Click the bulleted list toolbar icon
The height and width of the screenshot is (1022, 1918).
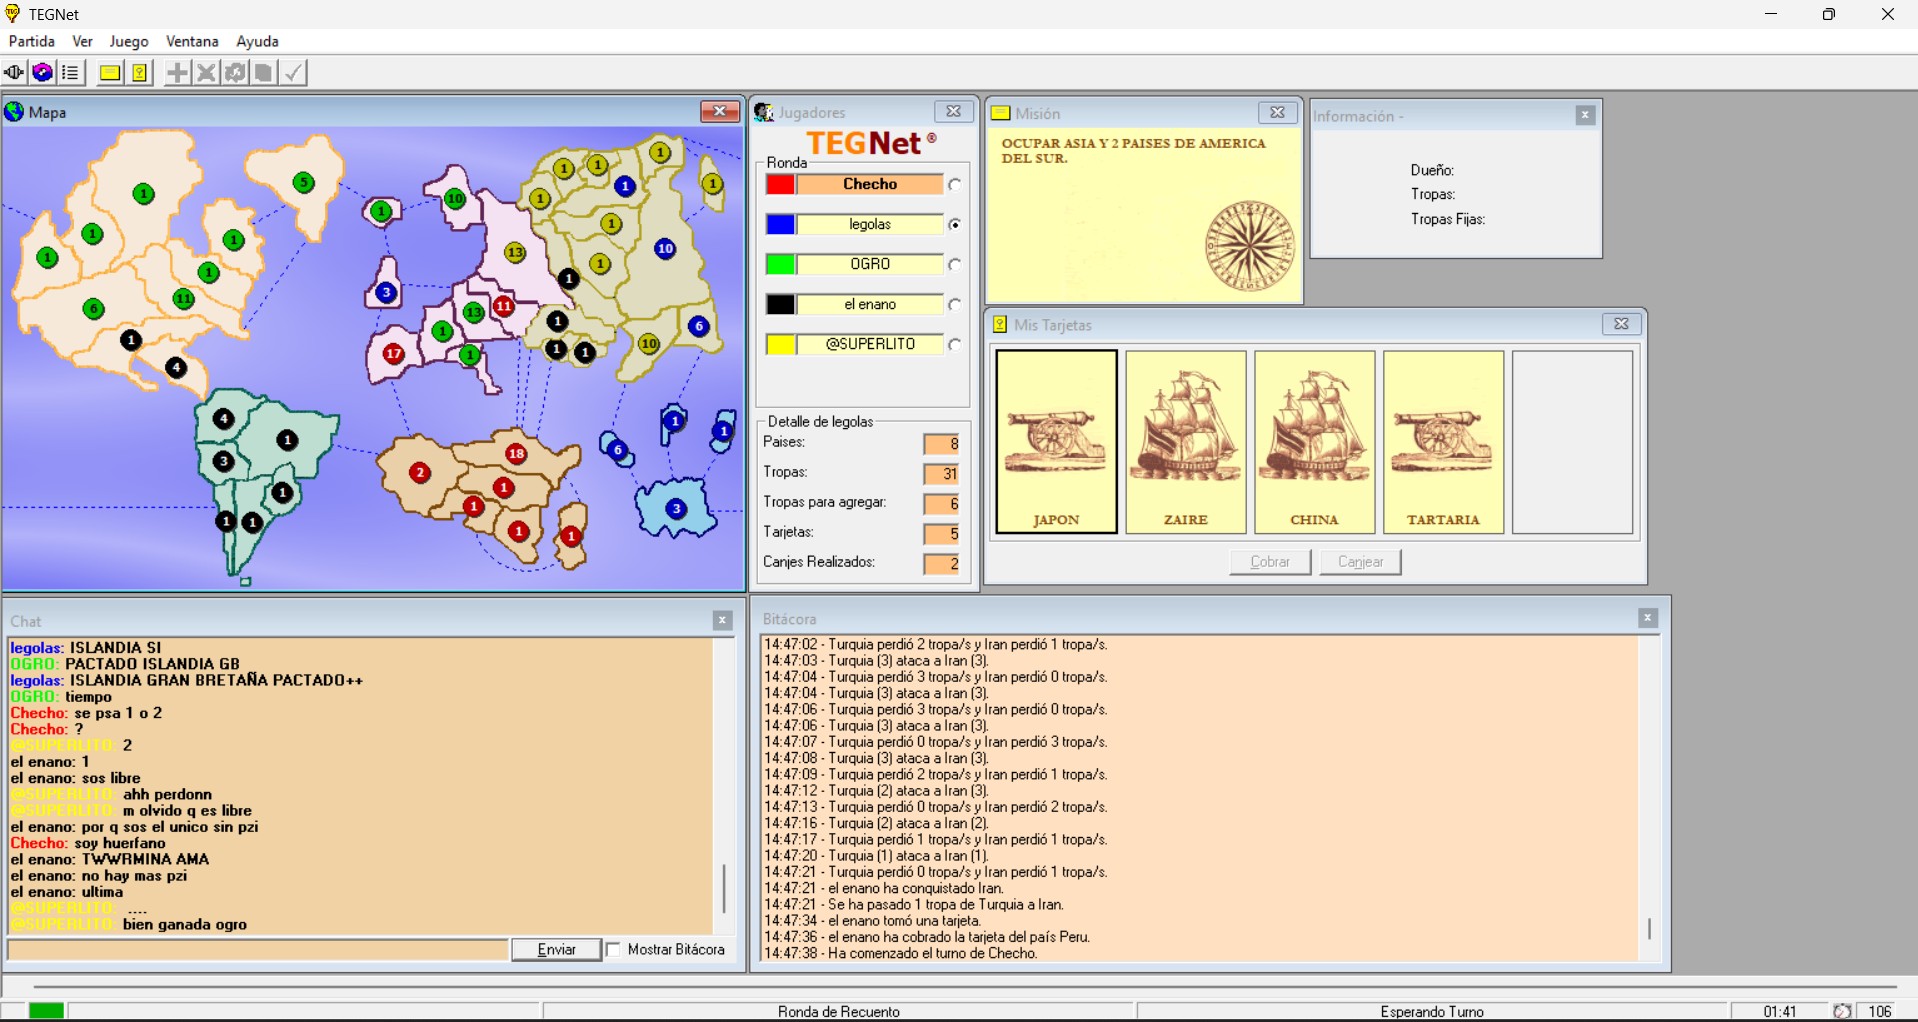click(x=71, y=73)
